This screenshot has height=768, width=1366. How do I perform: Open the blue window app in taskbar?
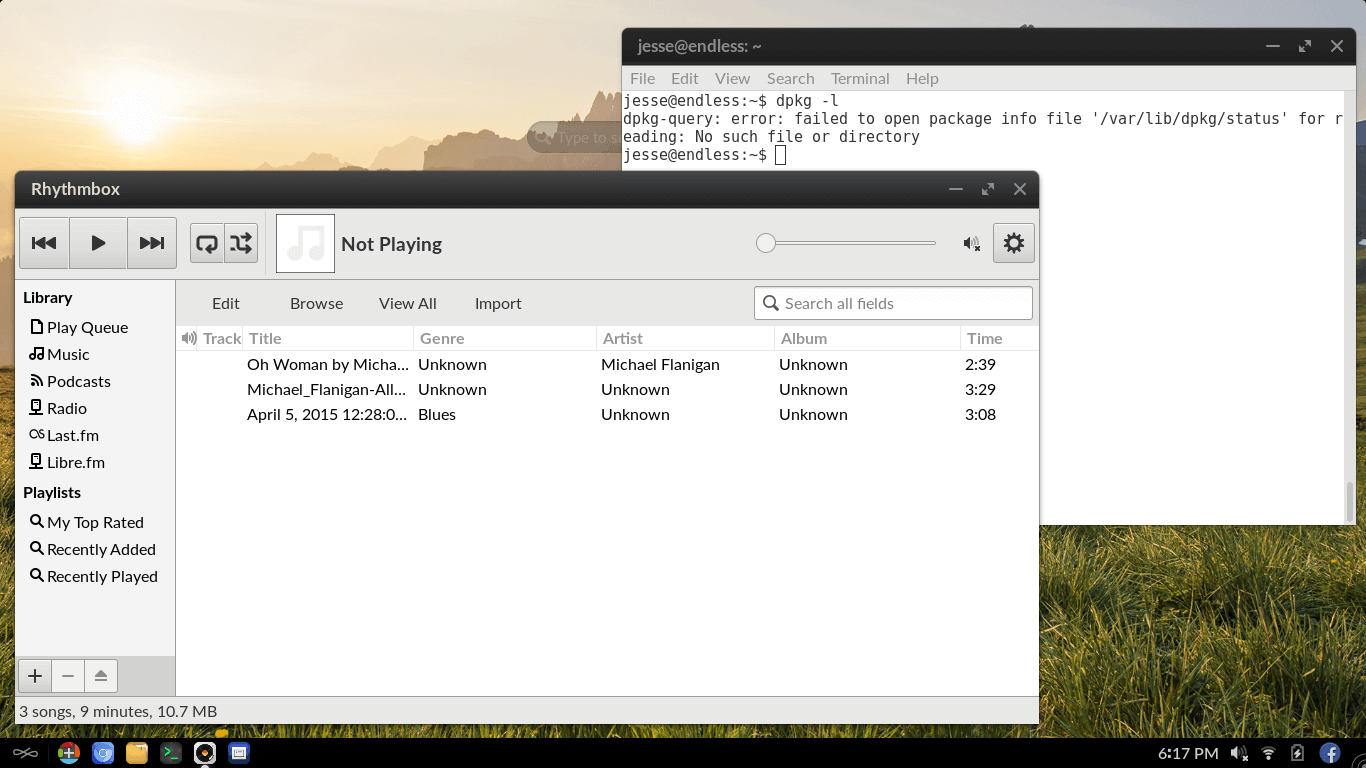(239, 753)
